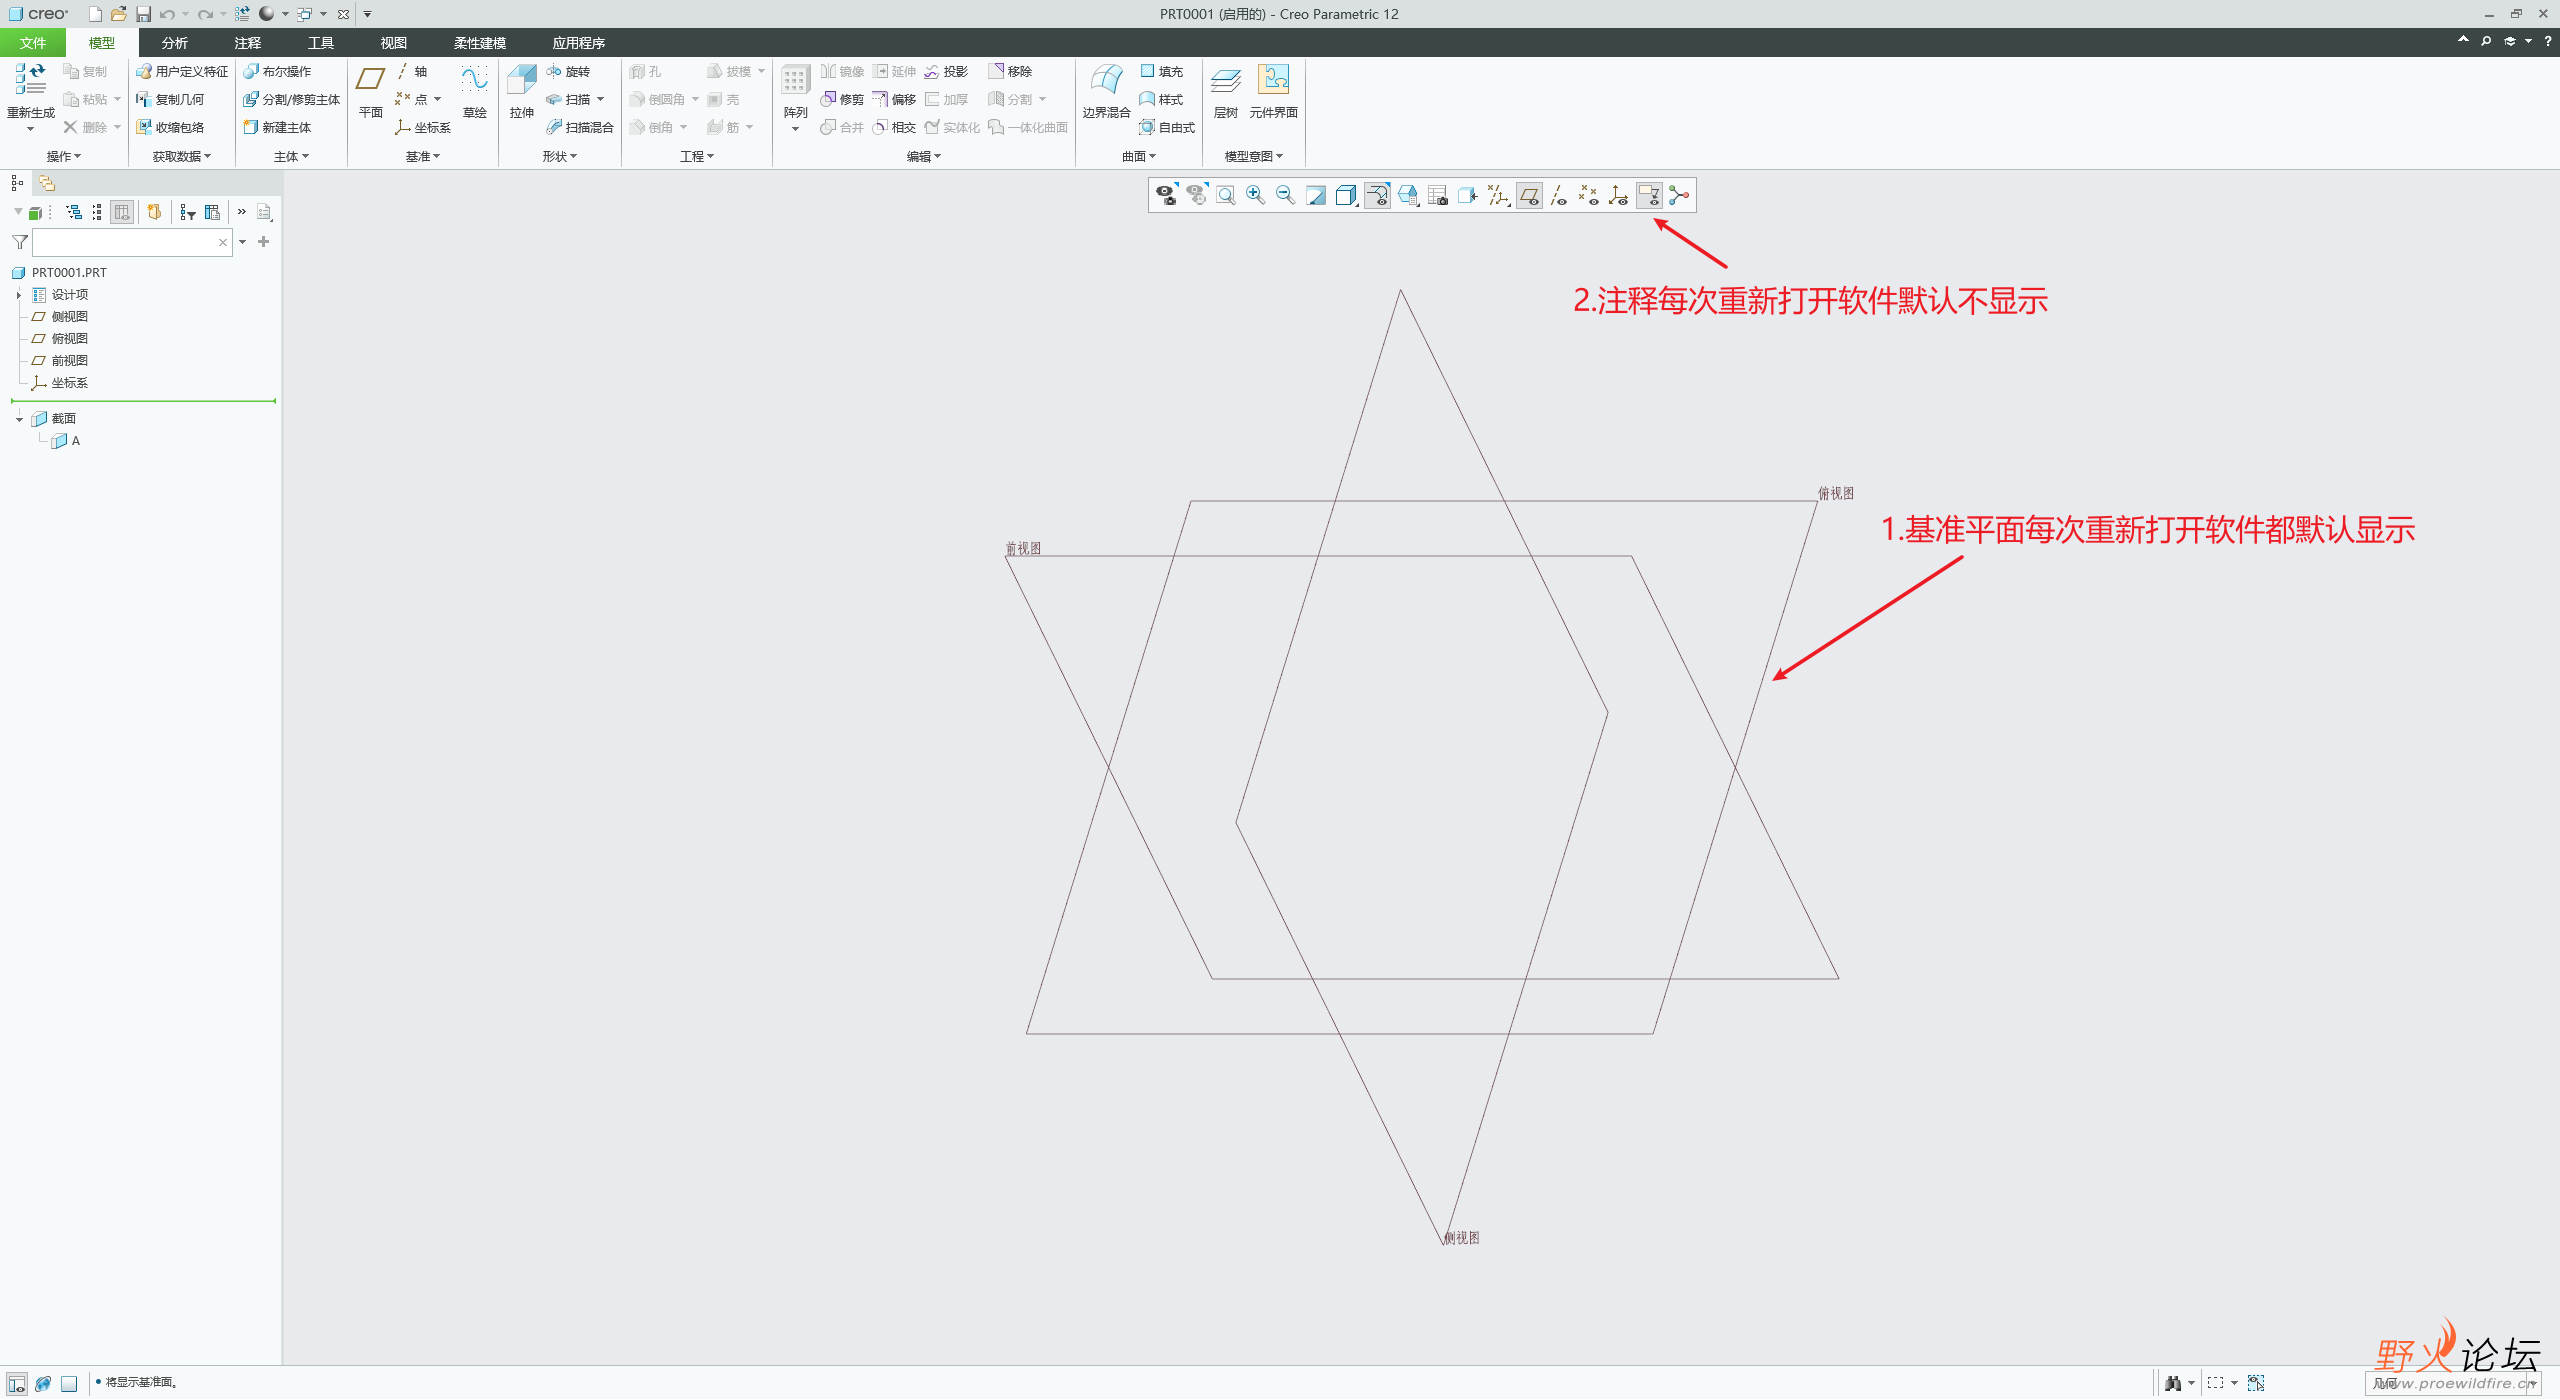This screenshot has height=1400, width=2560.
Task: Switch to the 工具 (Tools) tab
Action: click(x=320, y=43)
